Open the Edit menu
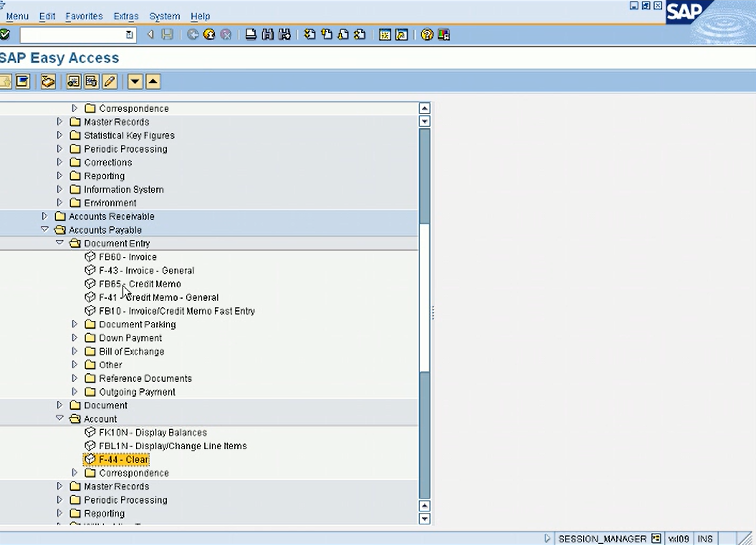 (47, 16)
